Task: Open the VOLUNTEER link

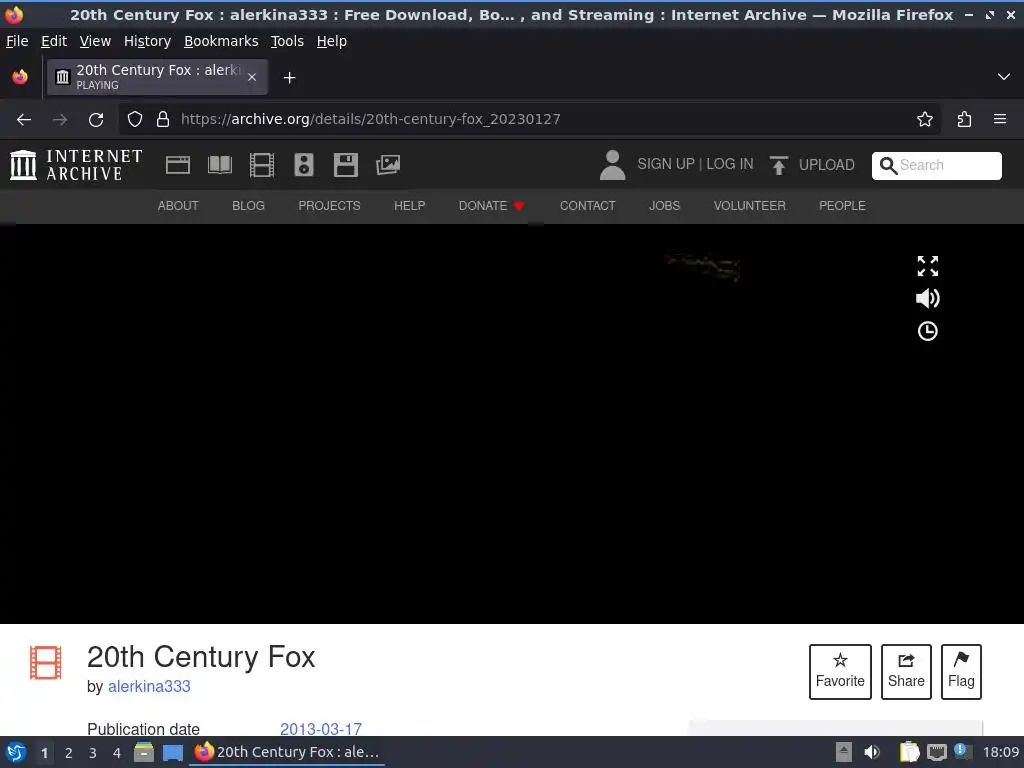Action: click(x=749, y=206)
